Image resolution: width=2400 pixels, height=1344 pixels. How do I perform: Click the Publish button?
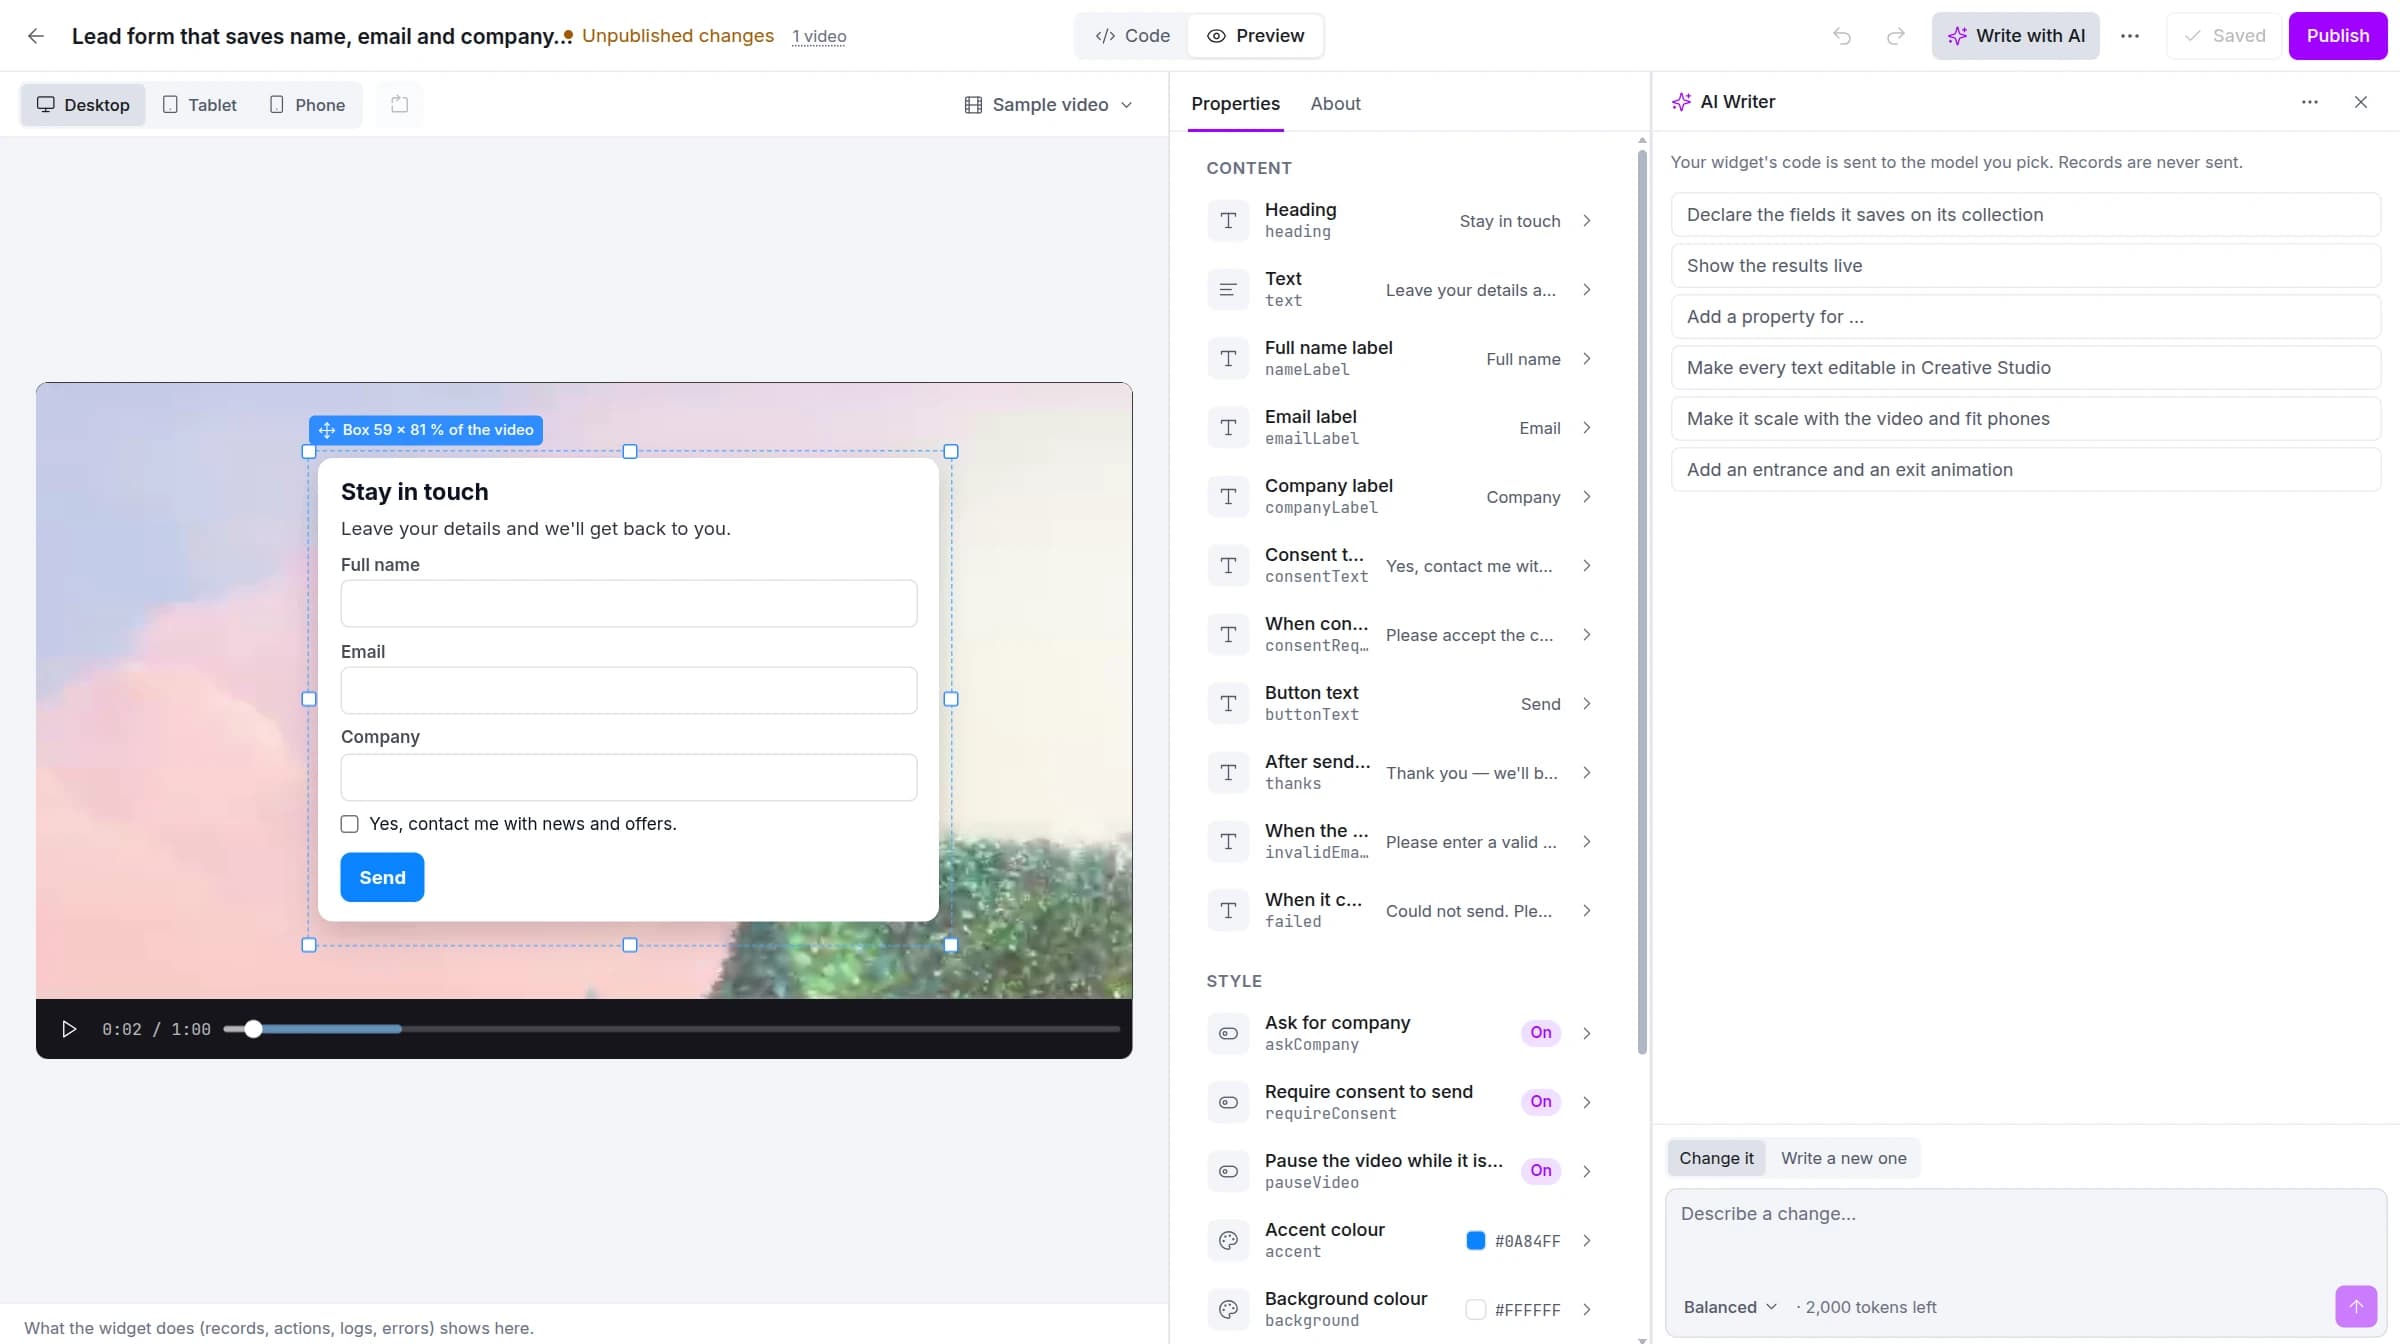(x=2337, y=36)
